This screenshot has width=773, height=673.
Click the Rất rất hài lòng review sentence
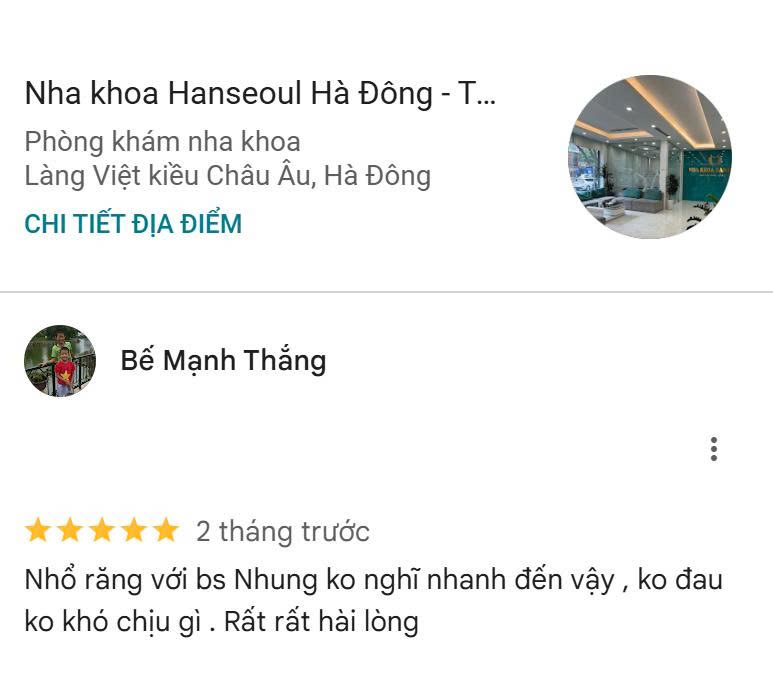coord(321,622)
